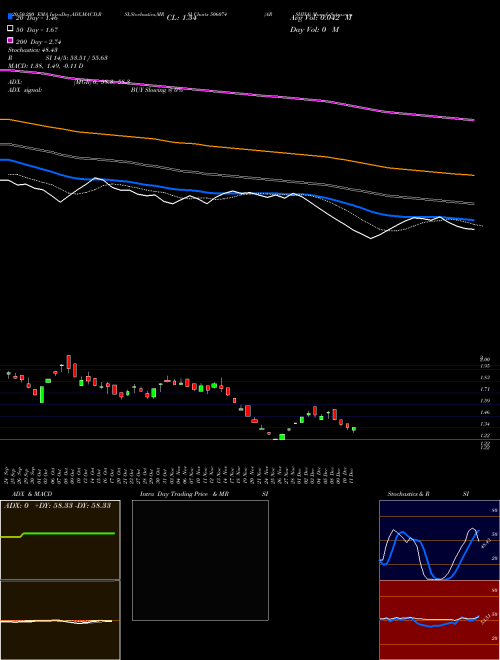Click the 'ADX signal:' label
This screenshot has width=500, height=660.
pyautogui.click(x=25, y=90)
